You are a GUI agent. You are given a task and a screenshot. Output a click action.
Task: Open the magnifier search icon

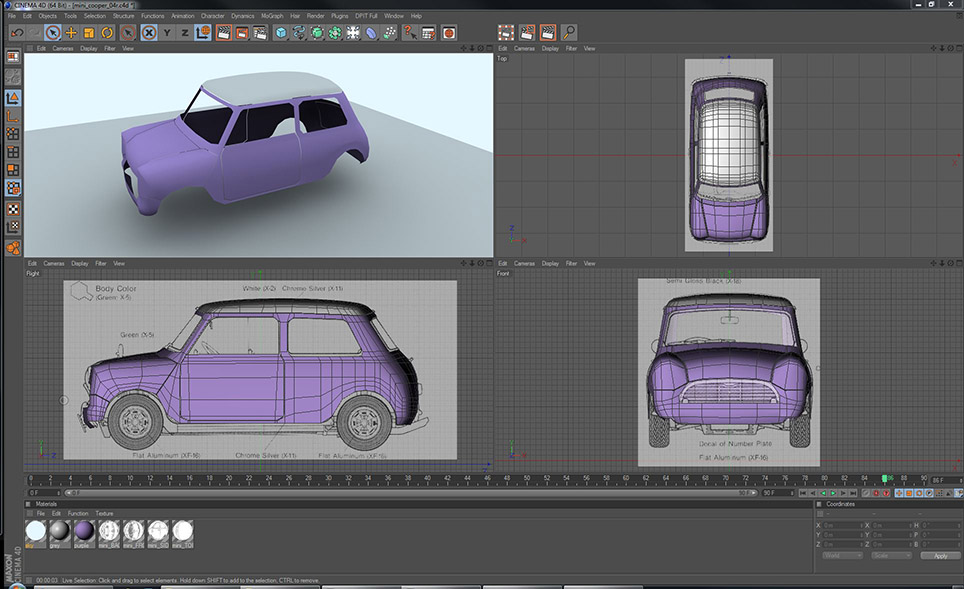click(568, 33)
